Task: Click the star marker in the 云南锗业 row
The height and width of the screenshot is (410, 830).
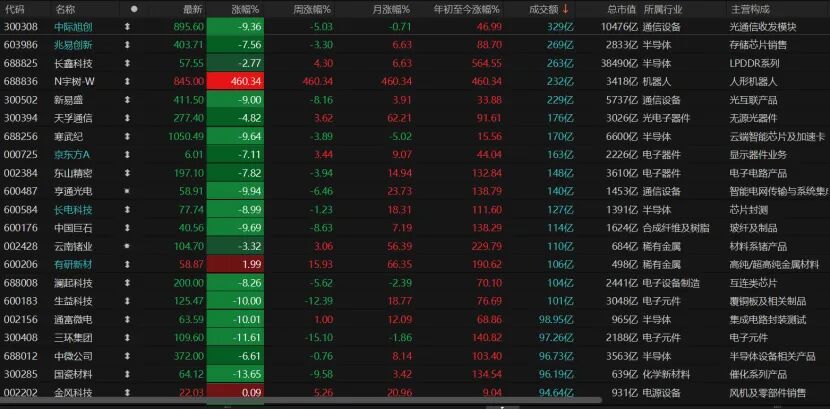Action: click(x=127, y=247)
